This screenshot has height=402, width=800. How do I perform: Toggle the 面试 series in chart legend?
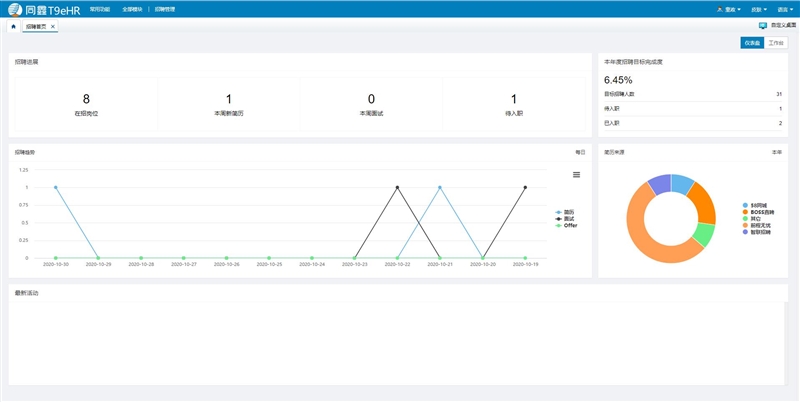point(567,218)
